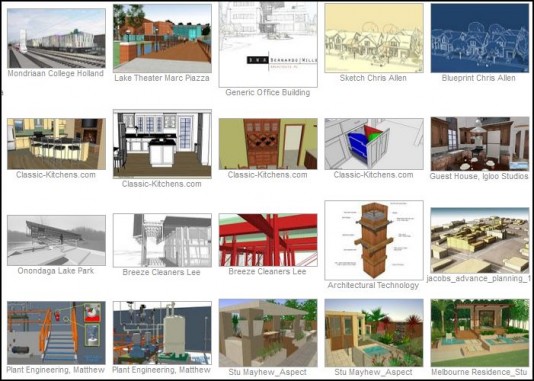This screenshot has width=534, height=381.
Task: Click Stu Mayhew_Aspect caption under pergola image
Action: pos(268,372)
